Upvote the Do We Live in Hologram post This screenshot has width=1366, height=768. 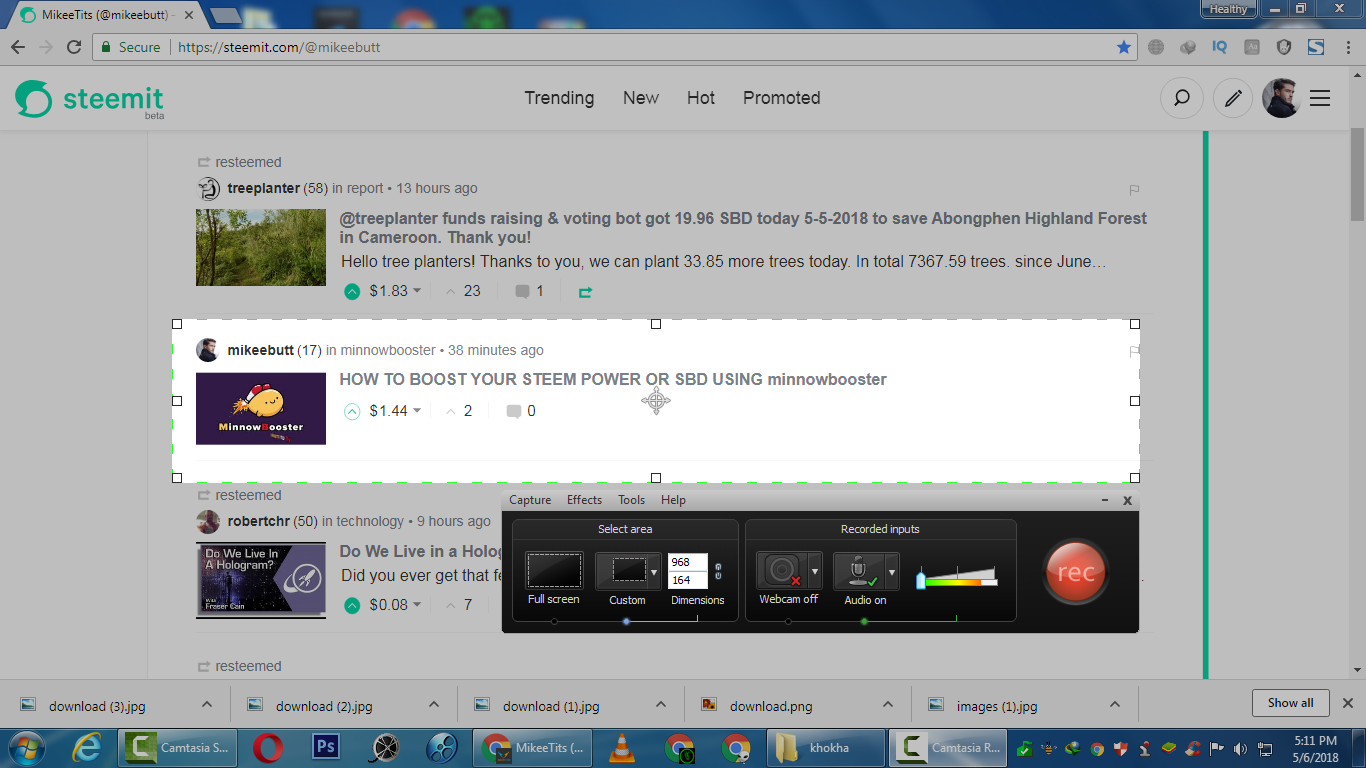(352, 605)
